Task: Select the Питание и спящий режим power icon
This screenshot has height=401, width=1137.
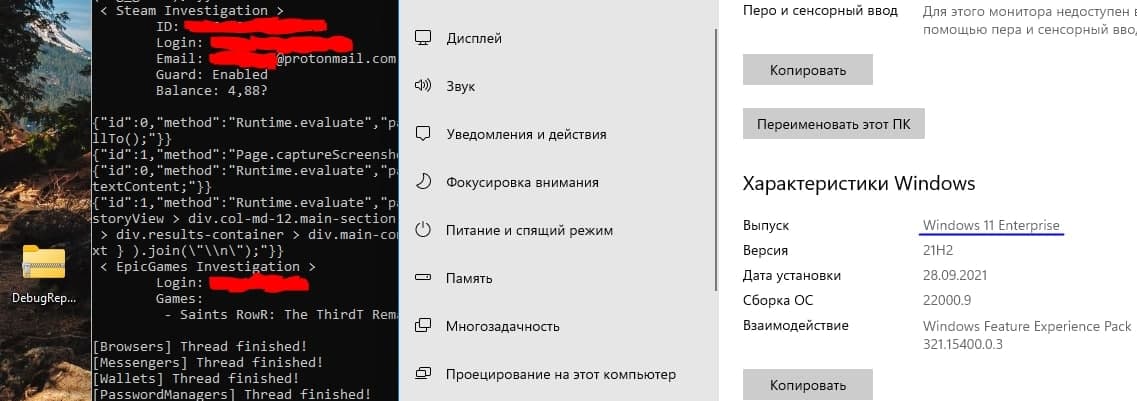Action: click(423, 230)
